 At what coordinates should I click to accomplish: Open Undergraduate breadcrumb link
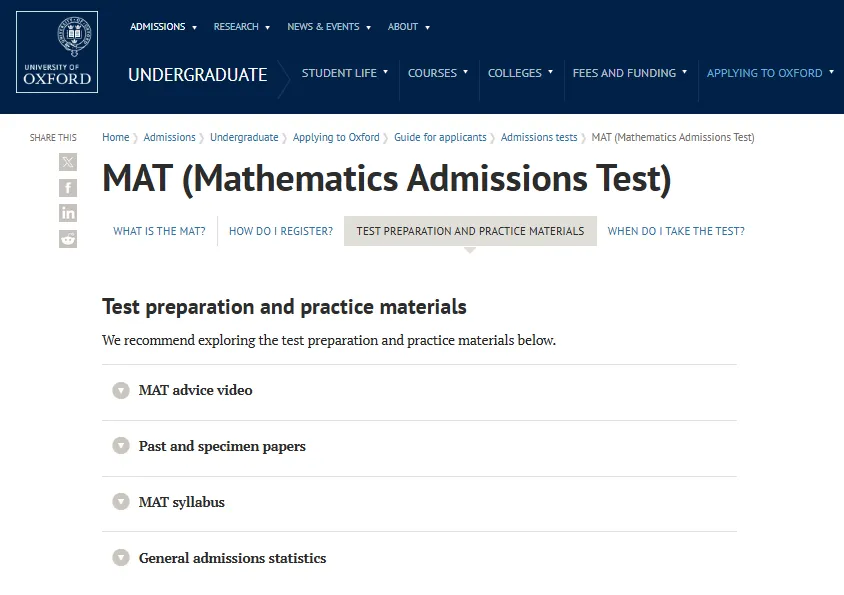click(244, 137)
